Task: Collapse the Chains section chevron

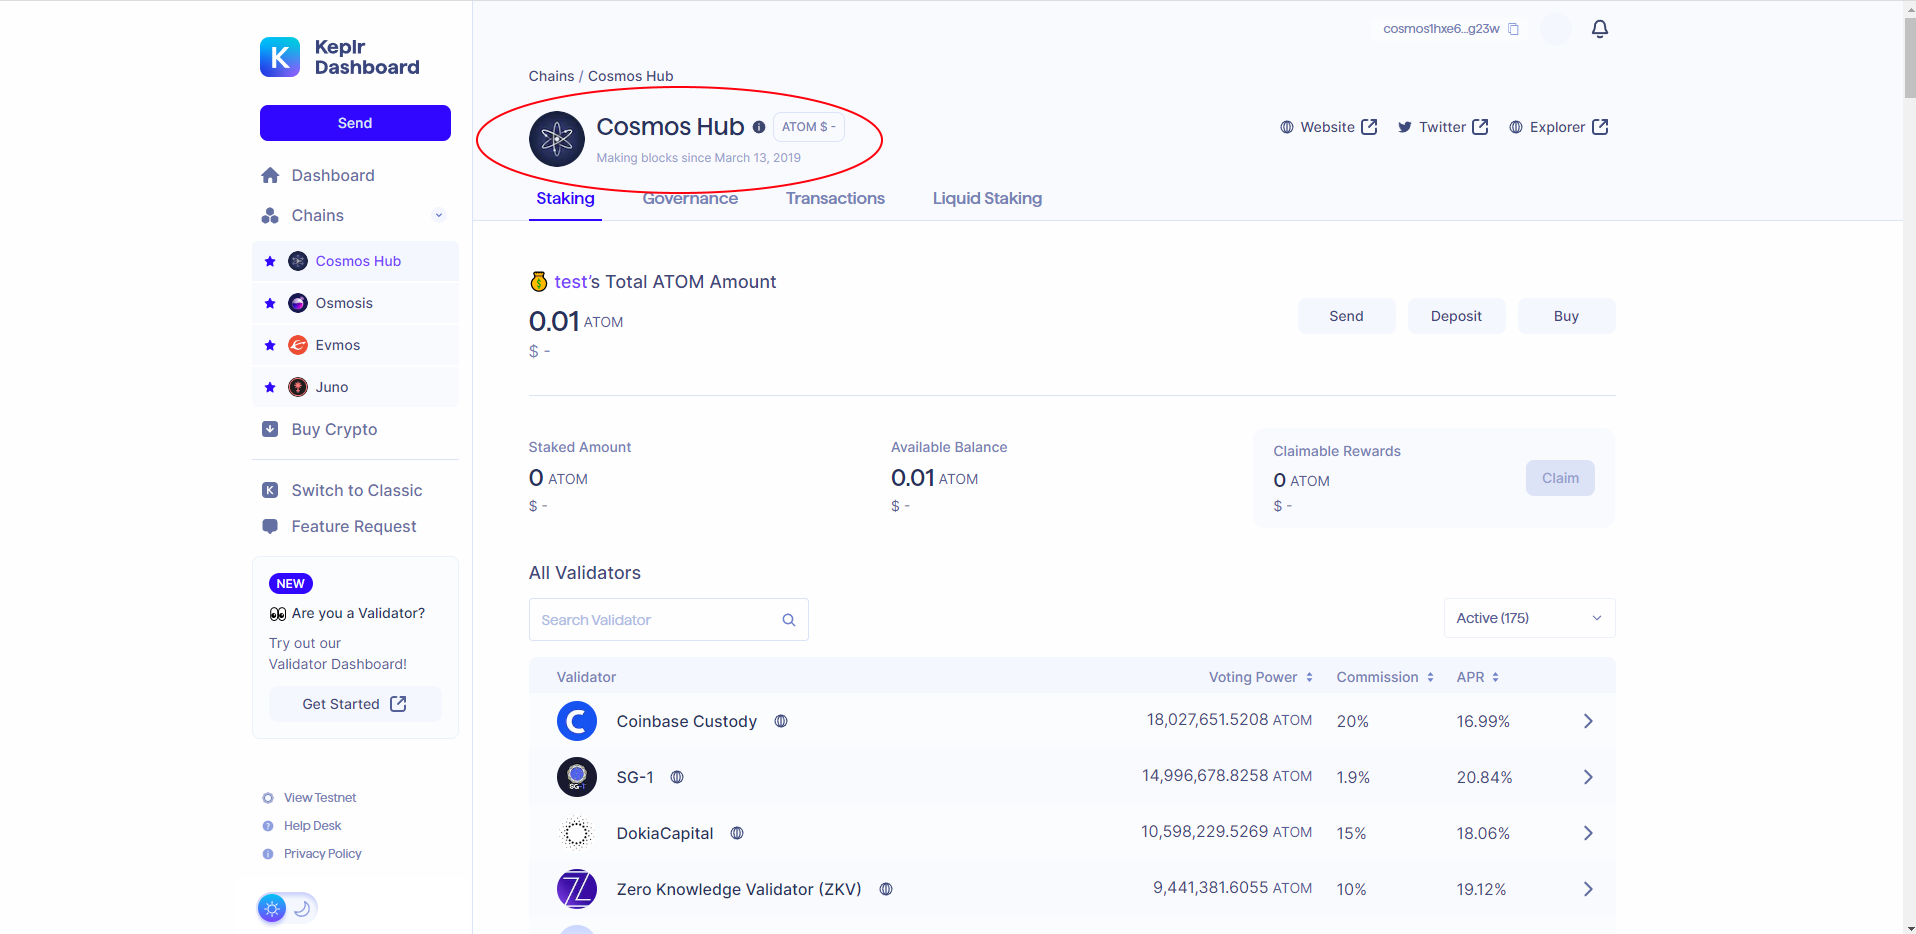Action: coord(438,215)
